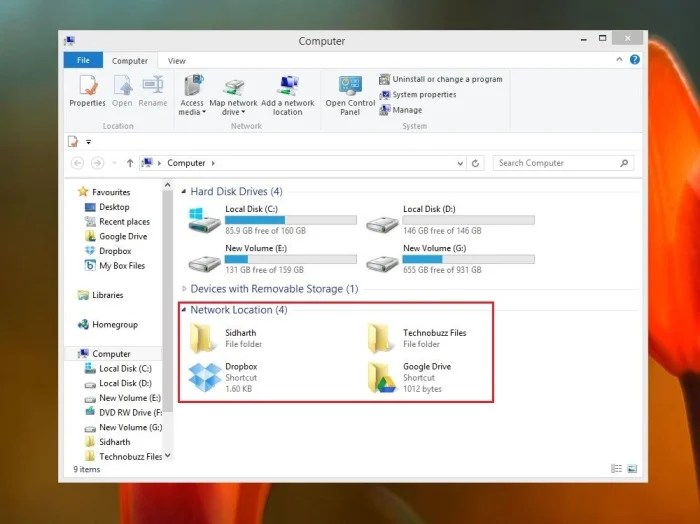Viewport: 700px width, 524px height.
Task: Minimize the ribbon with the chevron
Action: [619, 59]
